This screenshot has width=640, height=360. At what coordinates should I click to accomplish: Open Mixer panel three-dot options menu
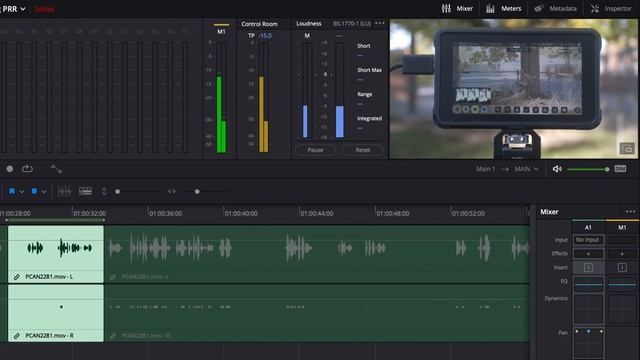tap(630, 211)
